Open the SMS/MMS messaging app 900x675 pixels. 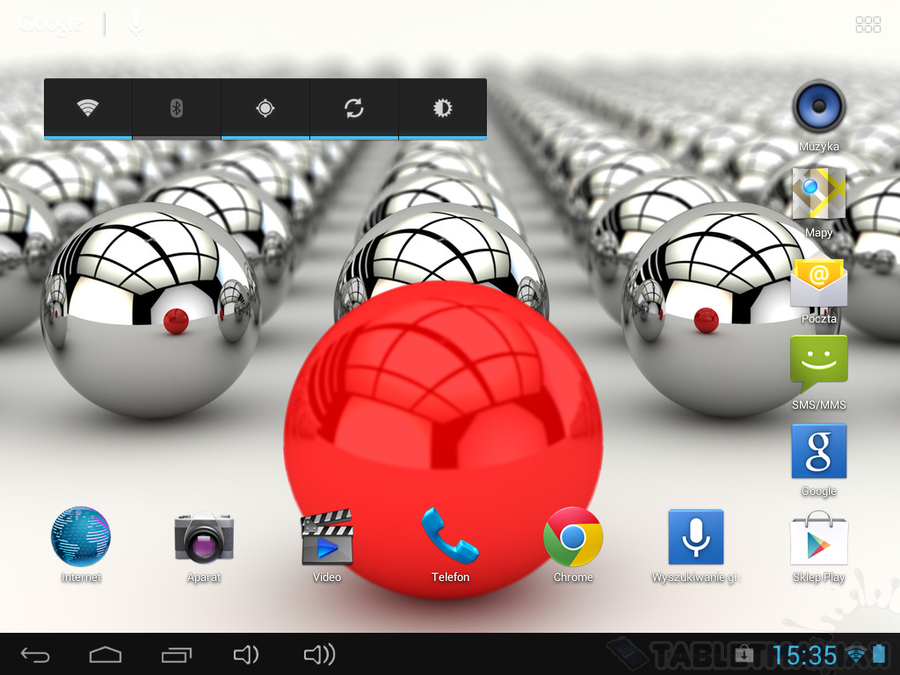coord(819,364)
